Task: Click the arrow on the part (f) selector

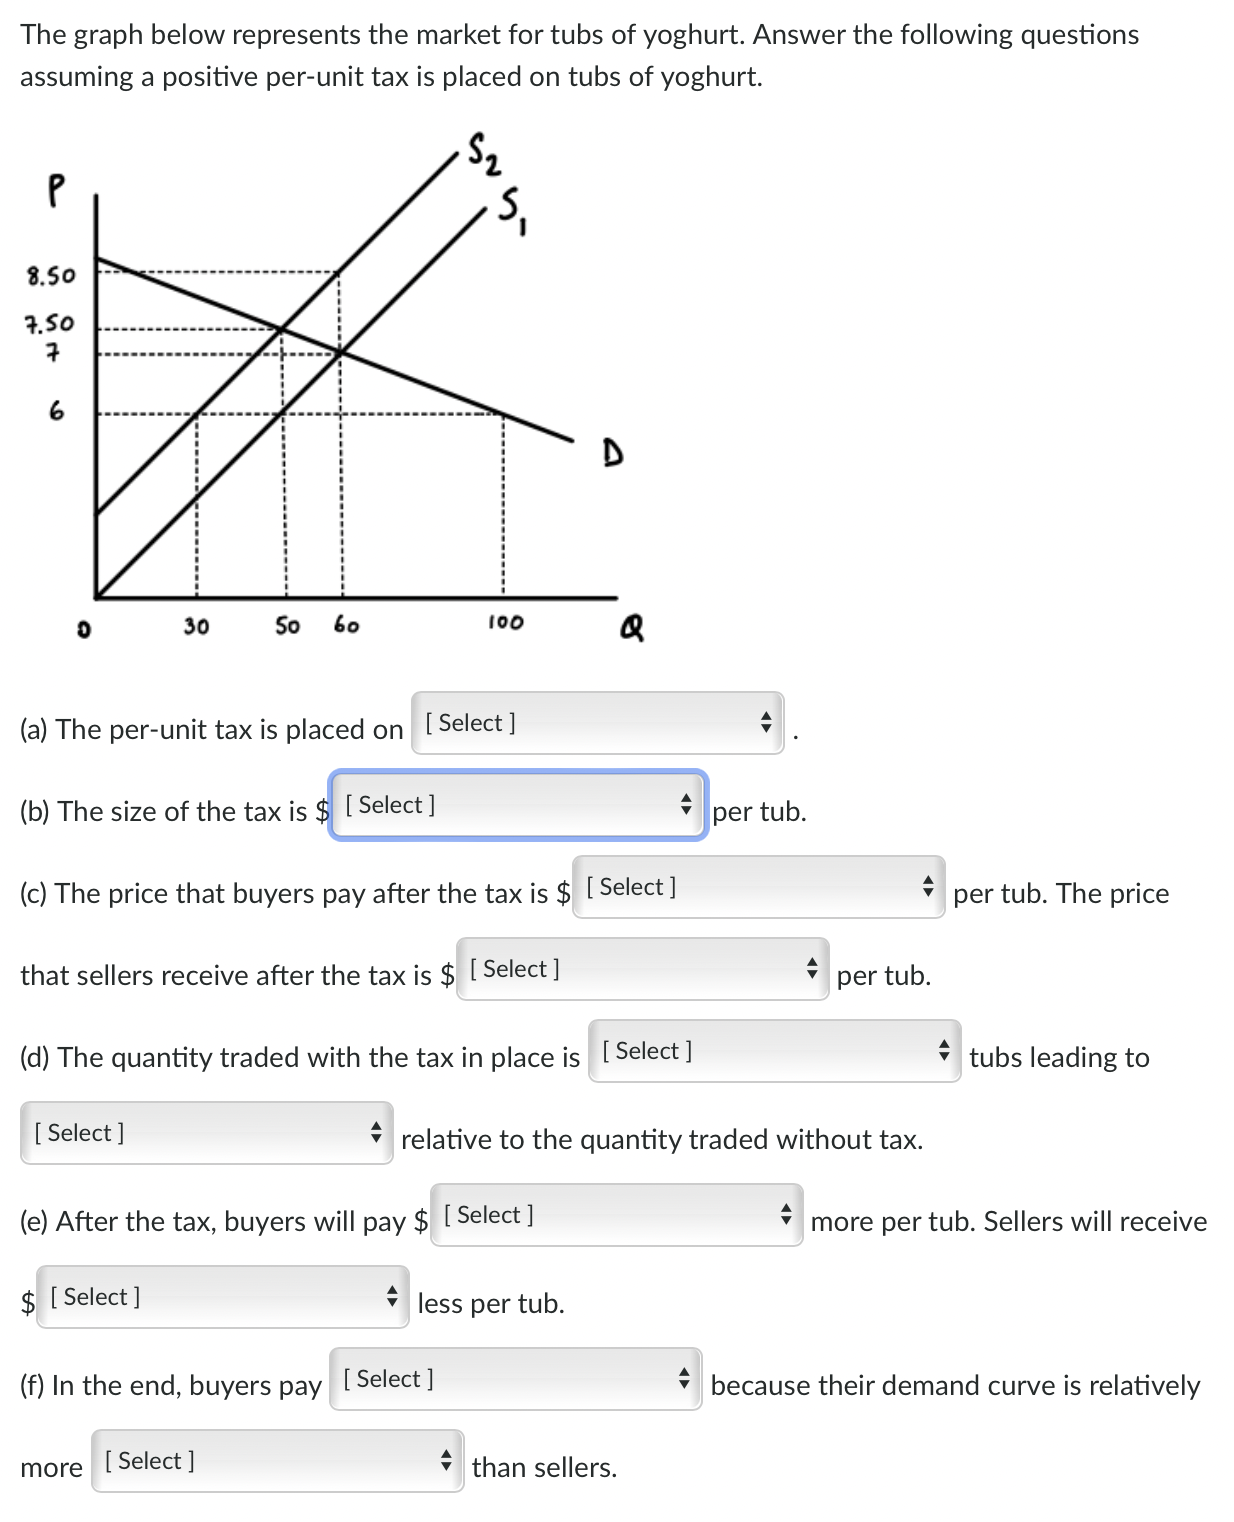Action: point(685,1381)
